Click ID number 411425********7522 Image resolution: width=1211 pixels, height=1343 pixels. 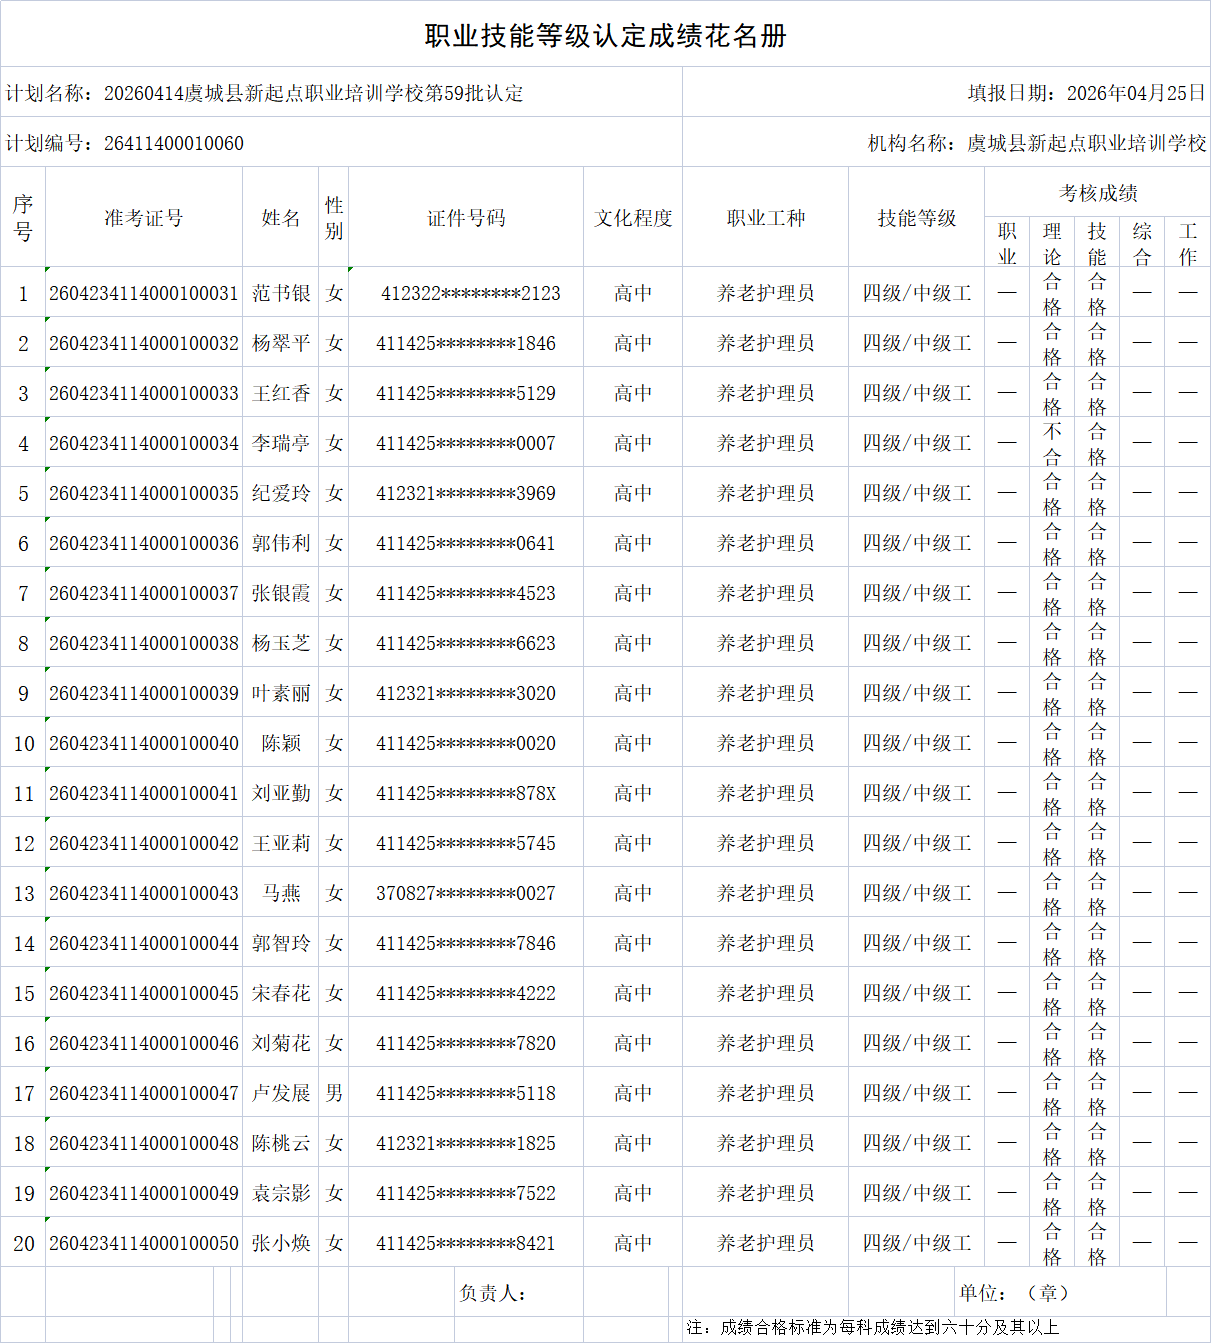pos(466,1193)
